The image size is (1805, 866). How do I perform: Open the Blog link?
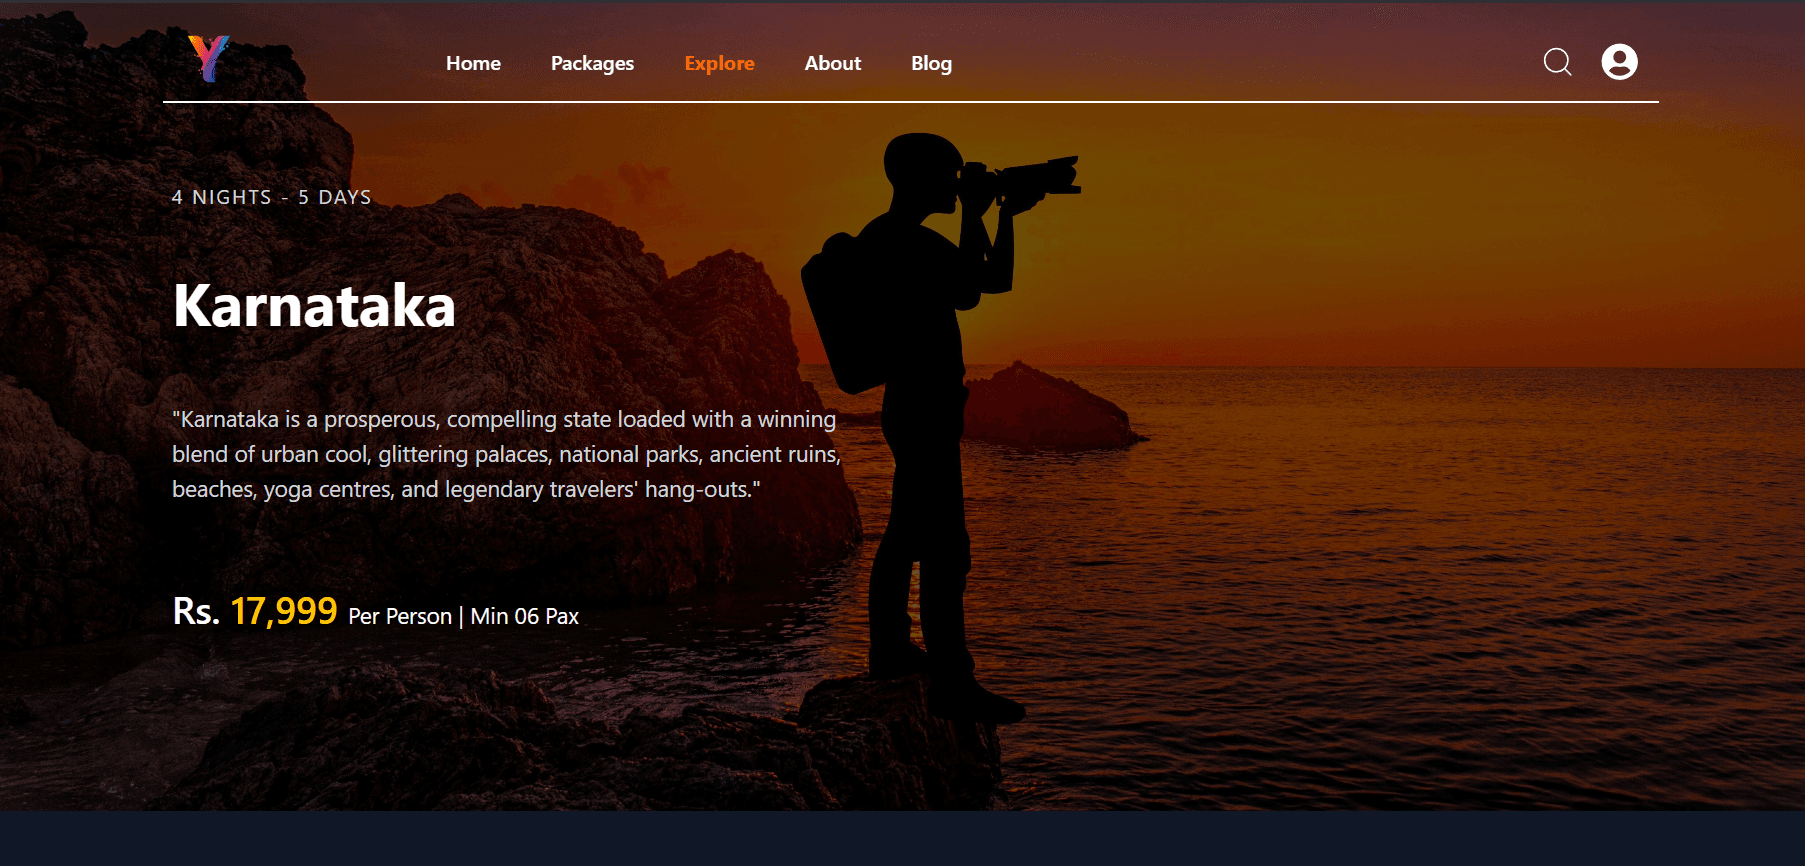point(931,63)
